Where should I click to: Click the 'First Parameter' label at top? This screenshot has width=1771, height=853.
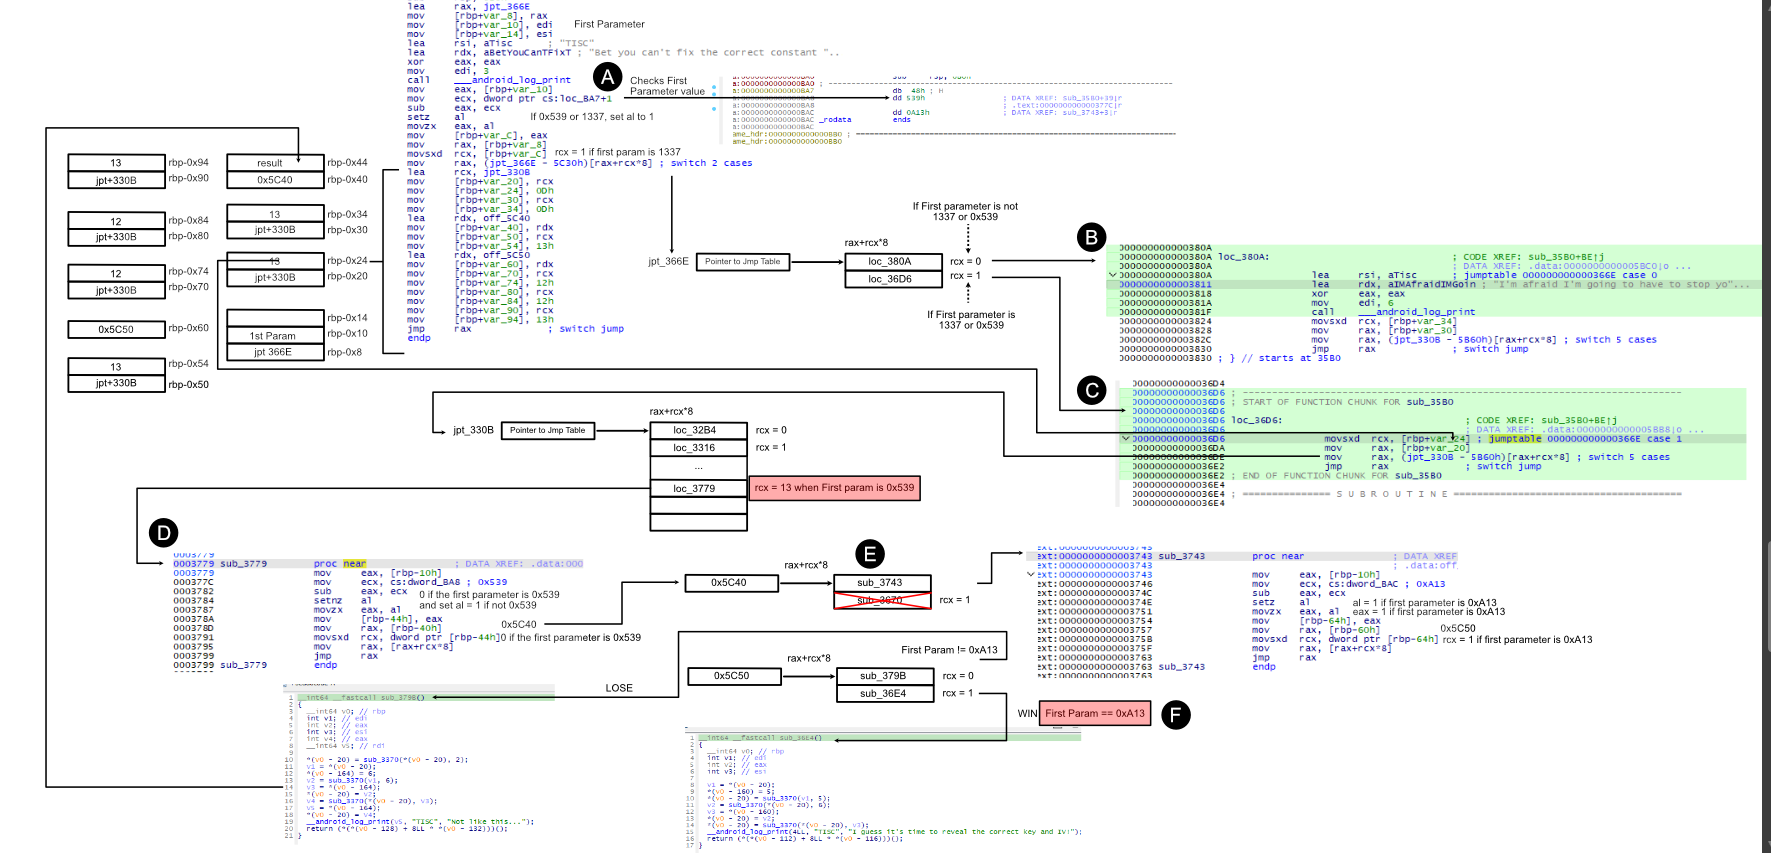(x=609, y=24)
